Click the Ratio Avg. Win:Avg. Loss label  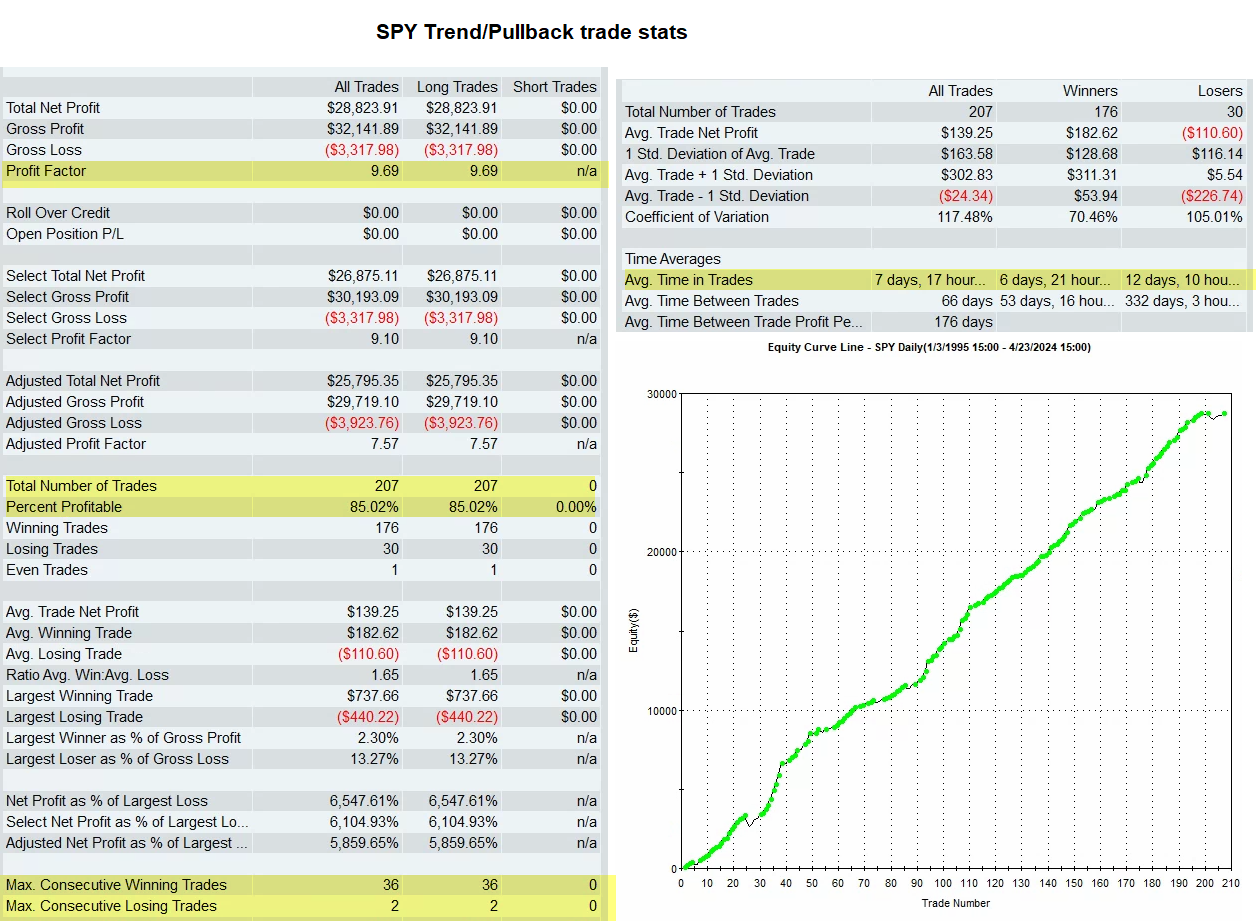point(87,675)
